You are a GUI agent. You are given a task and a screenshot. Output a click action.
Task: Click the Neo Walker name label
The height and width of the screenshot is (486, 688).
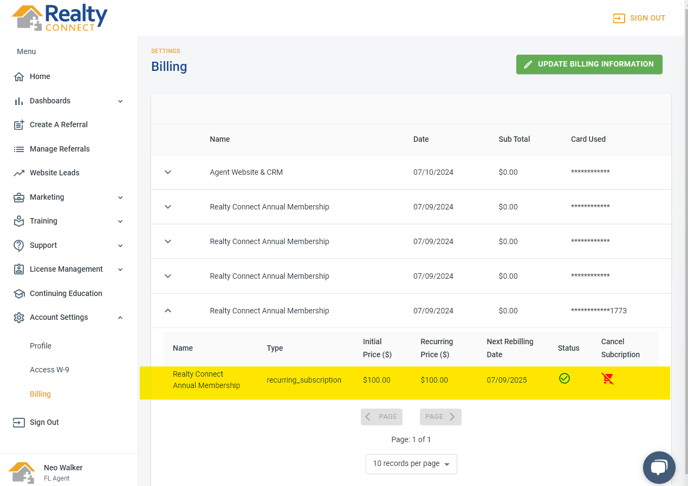coord(63,468)
